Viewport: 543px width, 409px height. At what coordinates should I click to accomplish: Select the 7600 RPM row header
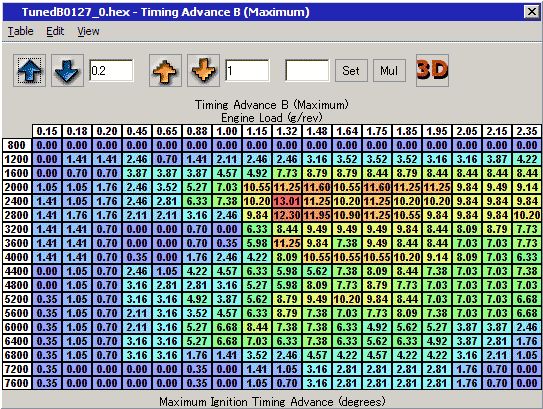(x=17, y=383)
